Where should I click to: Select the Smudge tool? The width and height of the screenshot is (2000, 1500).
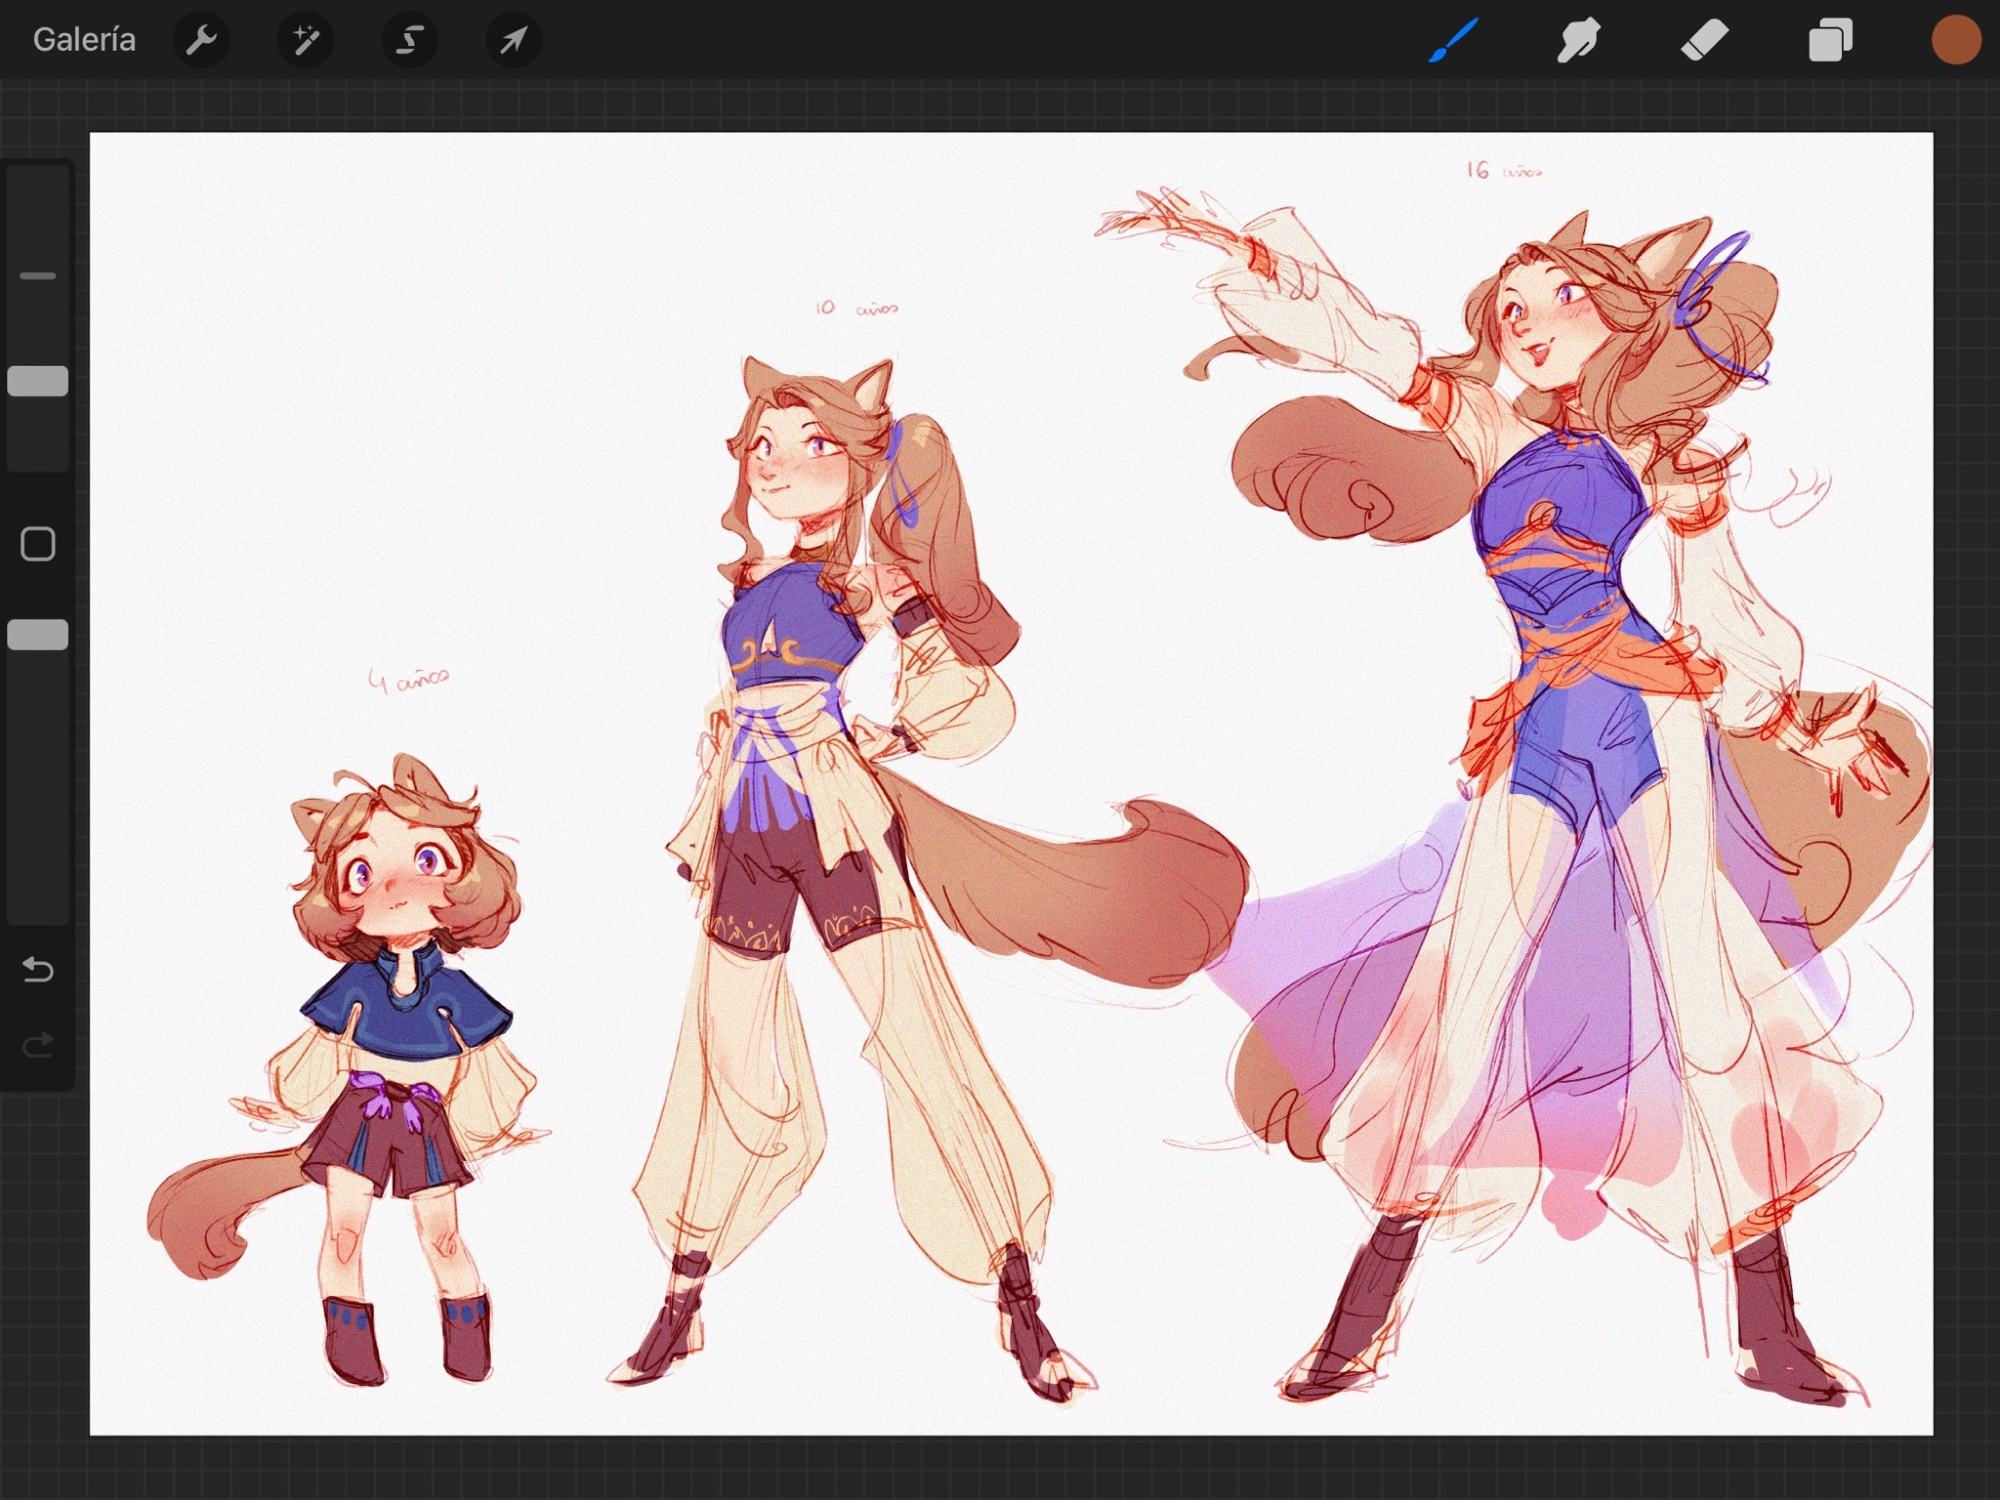click(1578, 40)
